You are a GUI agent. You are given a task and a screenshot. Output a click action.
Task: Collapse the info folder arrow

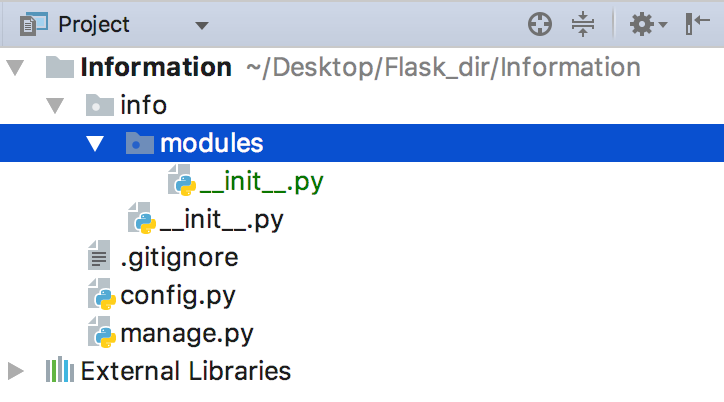(x=55, y=105)
